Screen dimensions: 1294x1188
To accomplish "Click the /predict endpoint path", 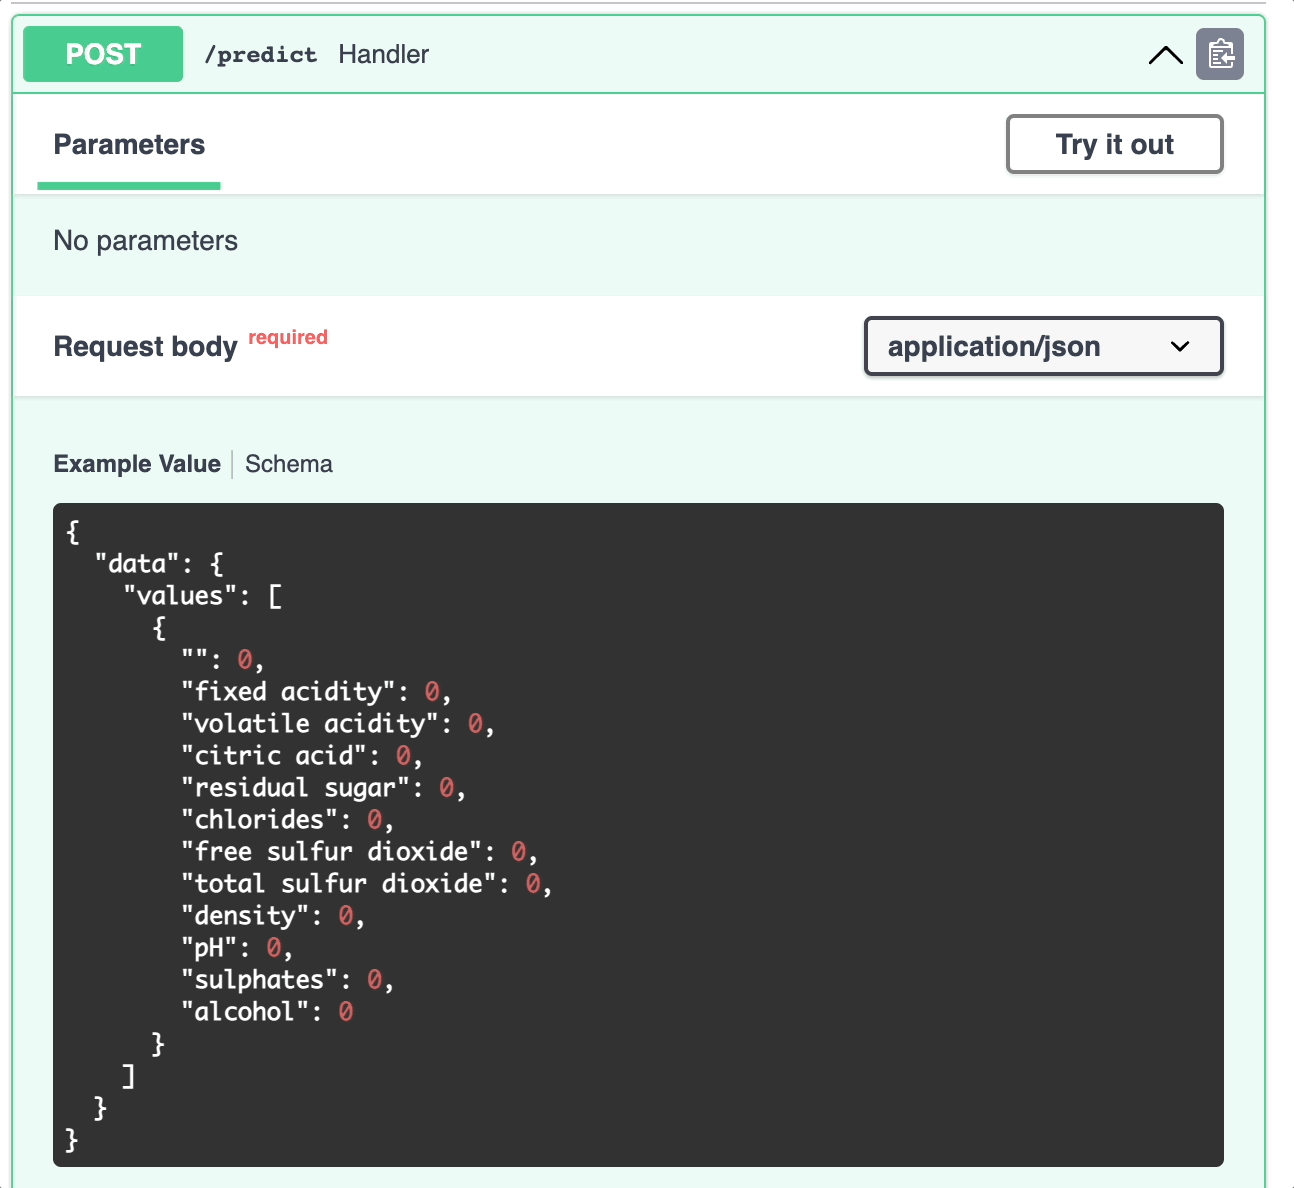I will click(x=260, y=55).
